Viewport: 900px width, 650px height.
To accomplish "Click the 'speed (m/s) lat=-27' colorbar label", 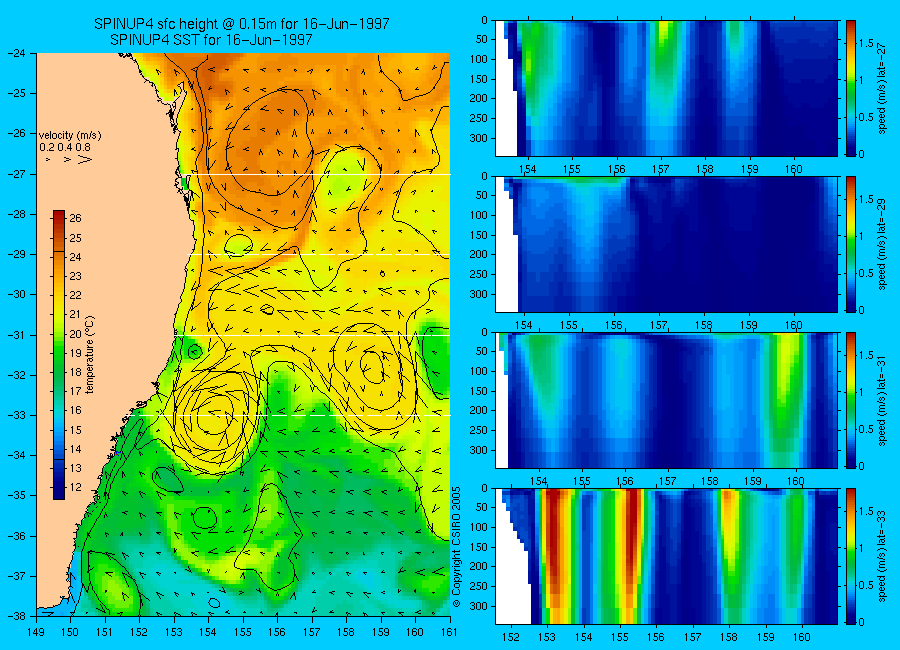I will click(x=882, y=87).
